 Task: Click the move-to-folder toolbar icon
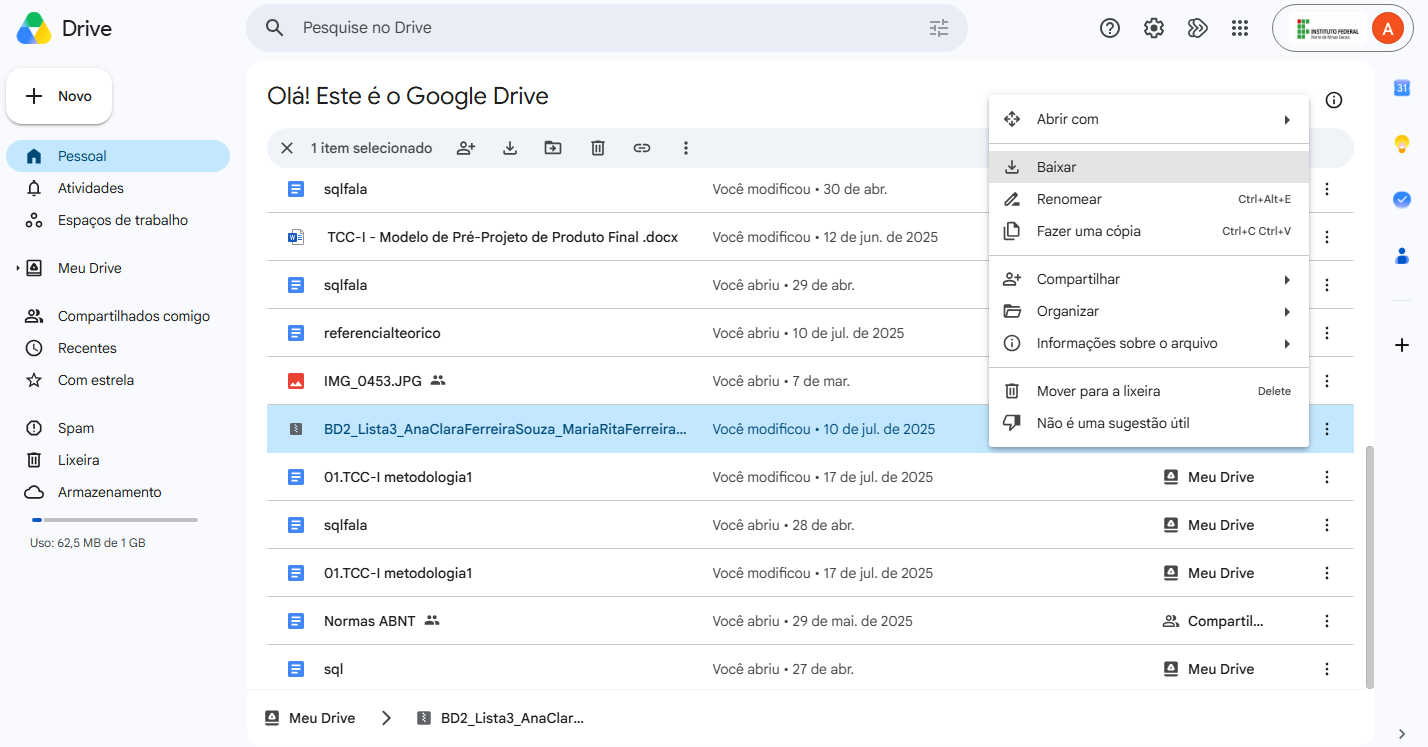(x=553, y=148)
